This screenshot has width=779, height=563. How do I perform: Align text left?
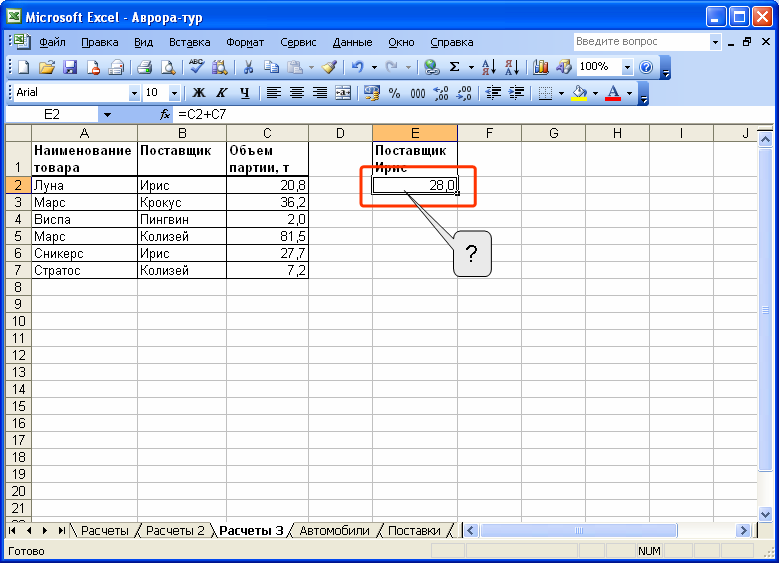point(273,93)
